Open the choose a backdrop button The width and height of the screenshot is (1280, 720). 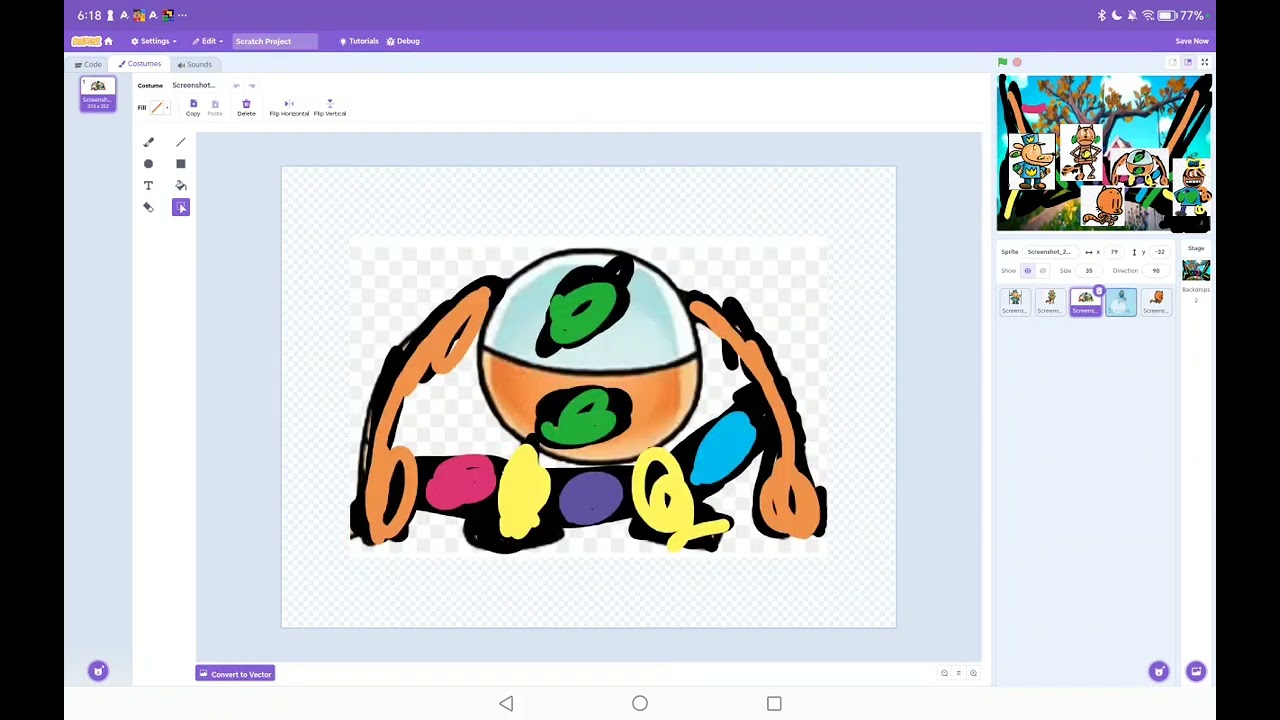pos(1196,671)
